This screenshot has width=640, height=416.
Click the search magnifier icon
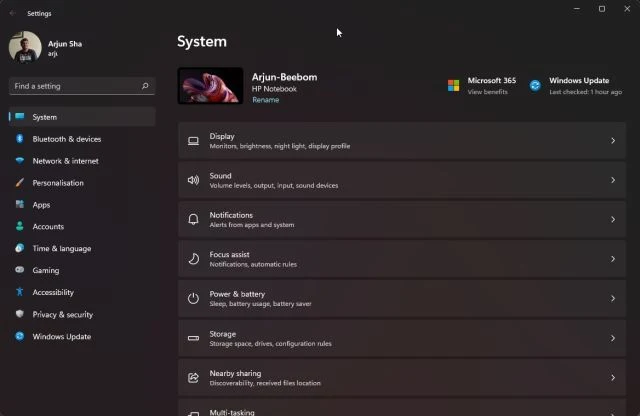tap(145, 86)
